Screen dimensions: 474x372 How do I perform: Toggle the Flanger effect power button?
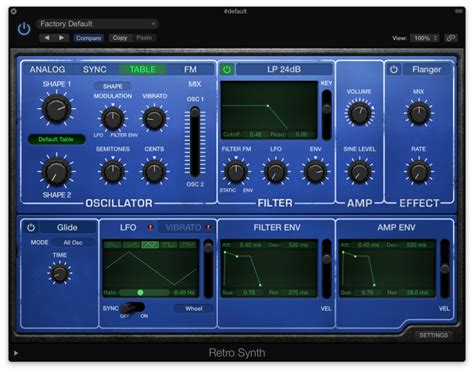394,69
